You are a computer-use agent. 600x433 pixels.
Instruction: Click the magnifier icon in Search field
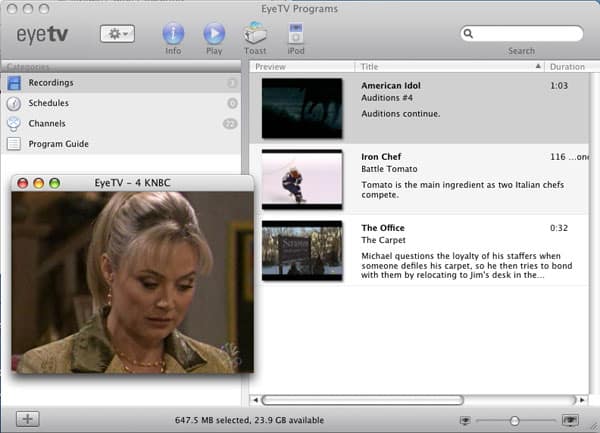coord(468,34)
